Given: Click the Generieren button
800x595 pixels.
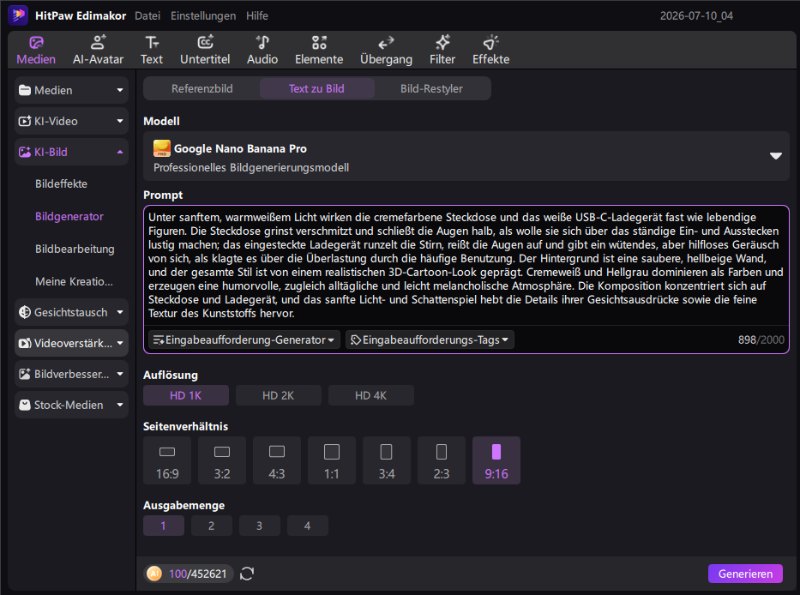Looking at the screenshot, I should coord(745,574).
